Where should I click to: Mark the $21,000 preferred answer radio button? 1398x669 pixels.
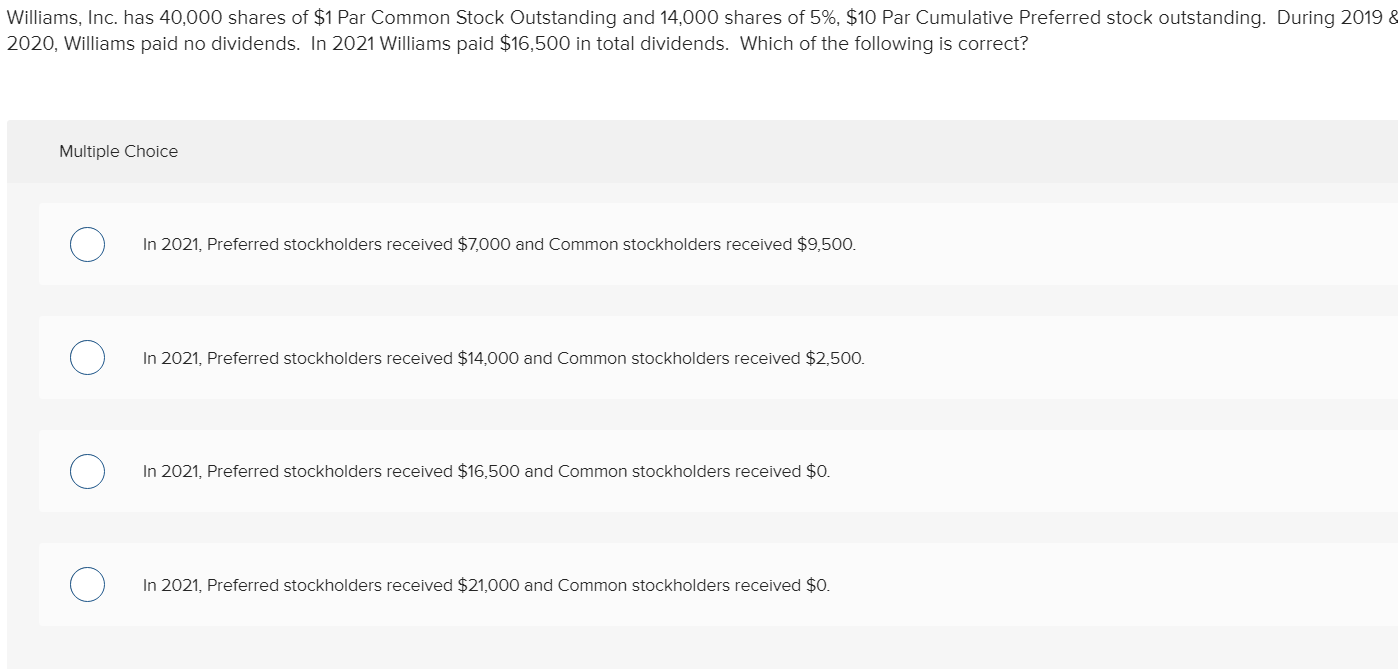pos(88,585)
